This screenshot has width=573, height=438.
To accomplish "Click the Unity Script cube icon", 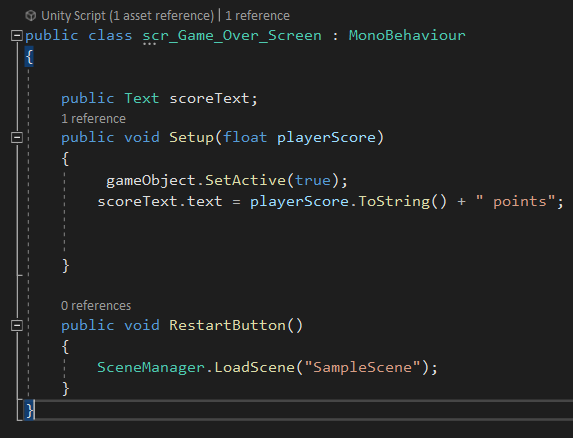I will [31, 16].
